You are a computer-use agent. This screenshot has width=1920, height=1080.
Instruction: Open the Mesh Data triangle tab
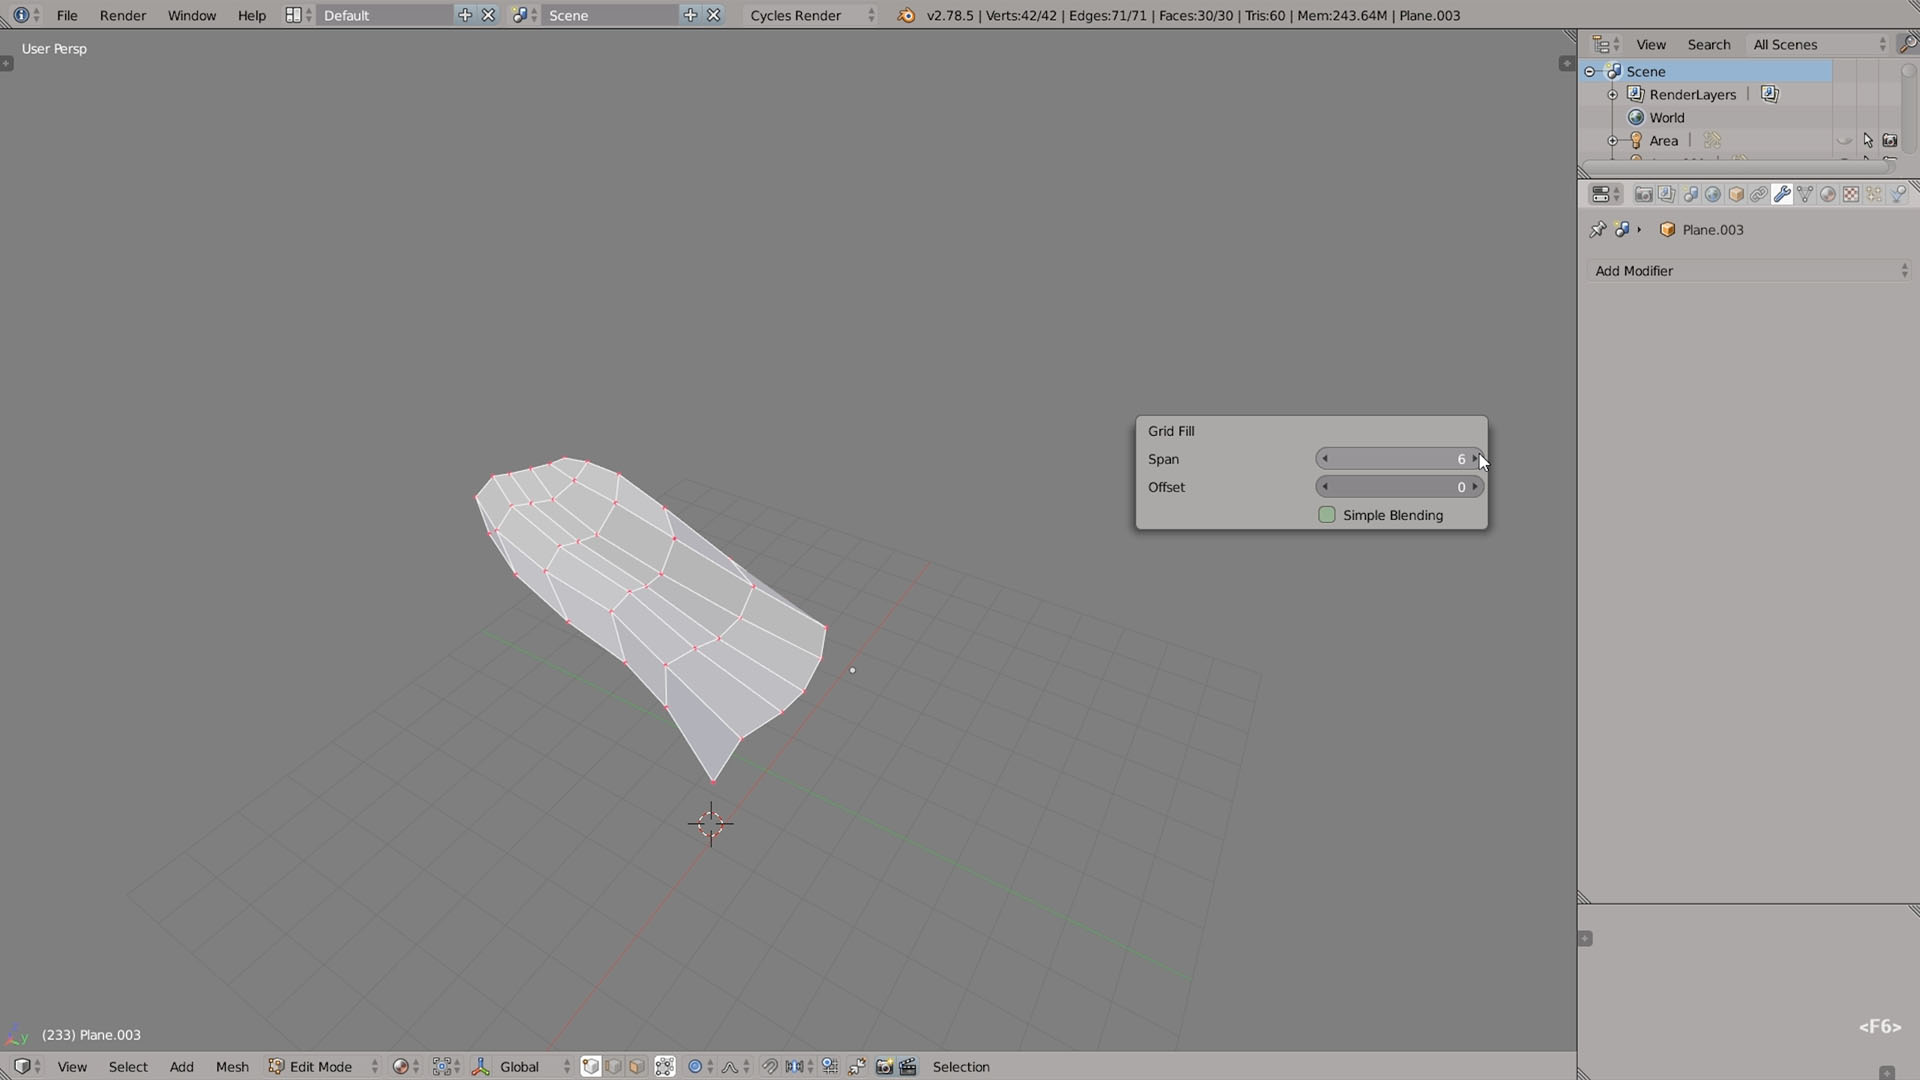click(1805, 195)
